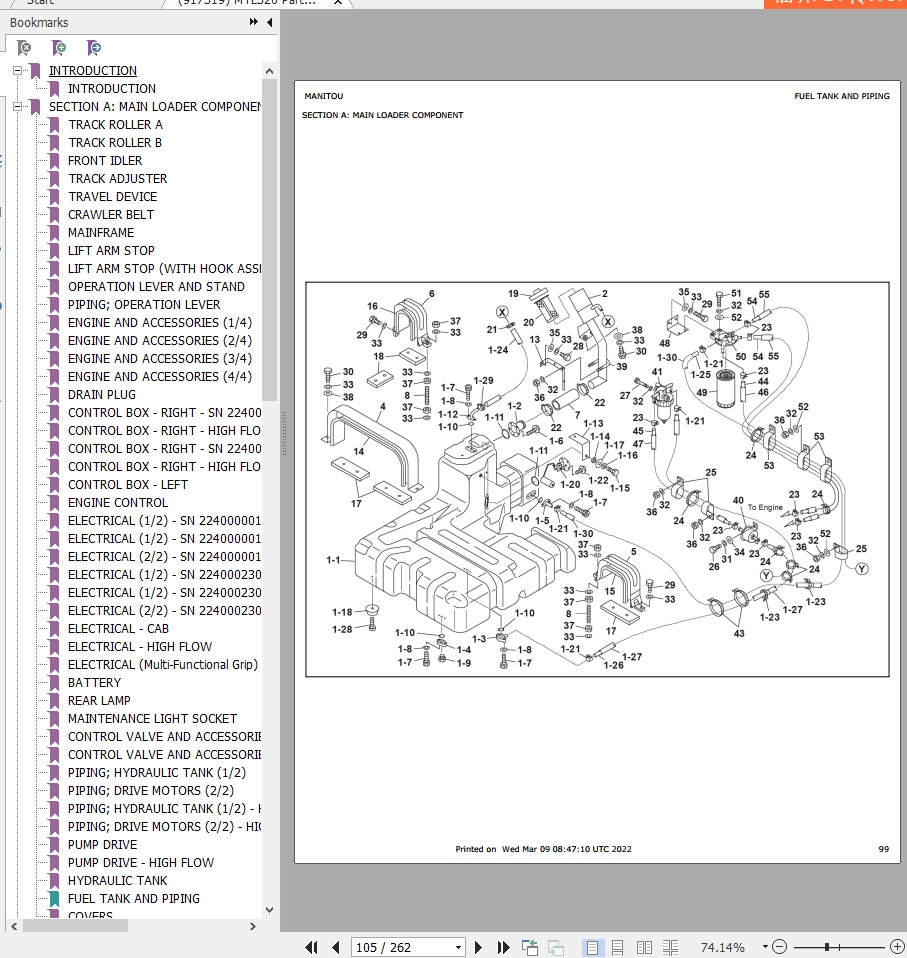The image size is (907, 958).
Task: Open the zoom percentage dropdown
Action: tap(765, 947)
